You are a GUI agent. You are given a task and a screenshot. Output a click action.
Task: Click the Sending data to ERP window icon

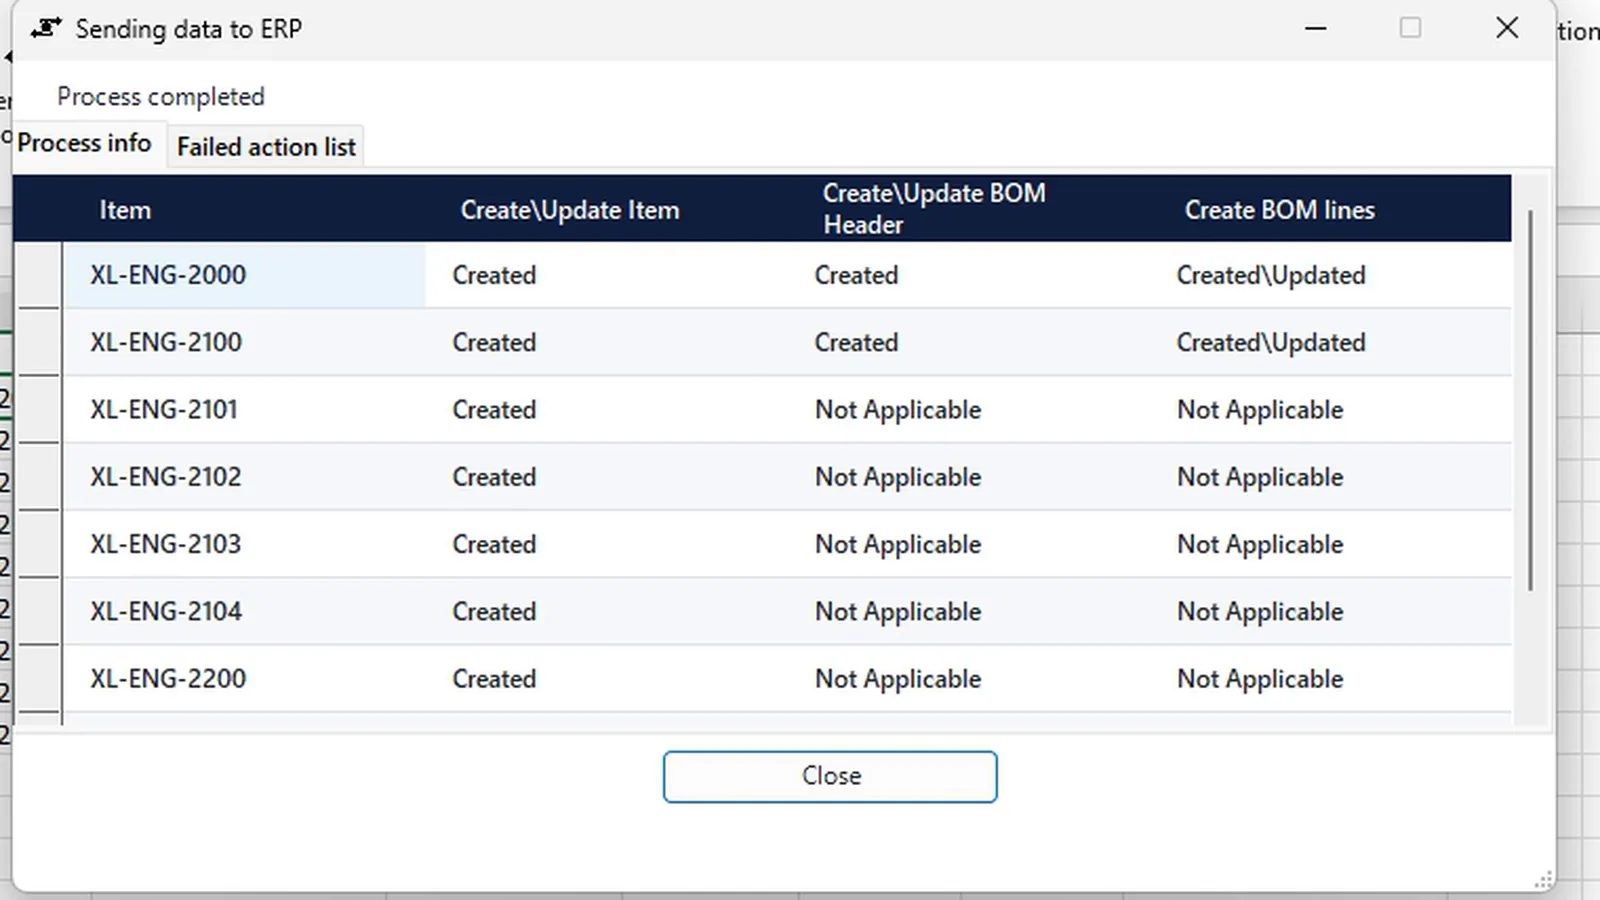[46, 29]
